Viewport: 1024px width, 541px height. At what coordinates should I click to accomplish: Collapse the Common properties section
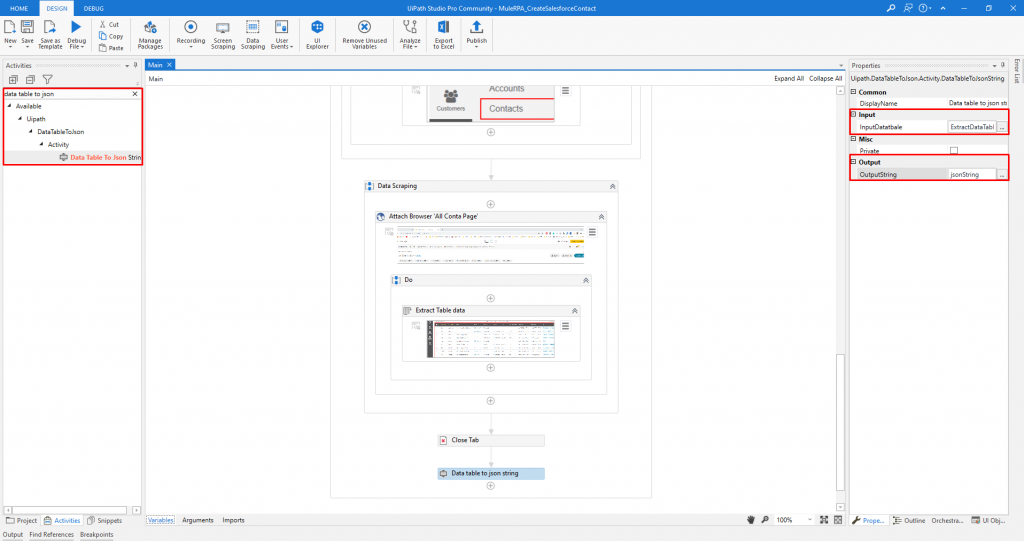854,92
